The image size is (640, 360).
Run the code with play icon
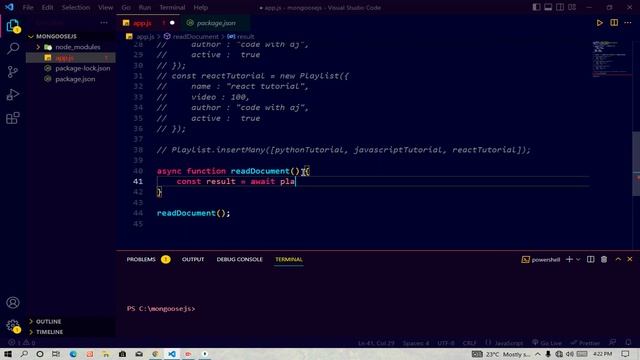pos(599,23)
